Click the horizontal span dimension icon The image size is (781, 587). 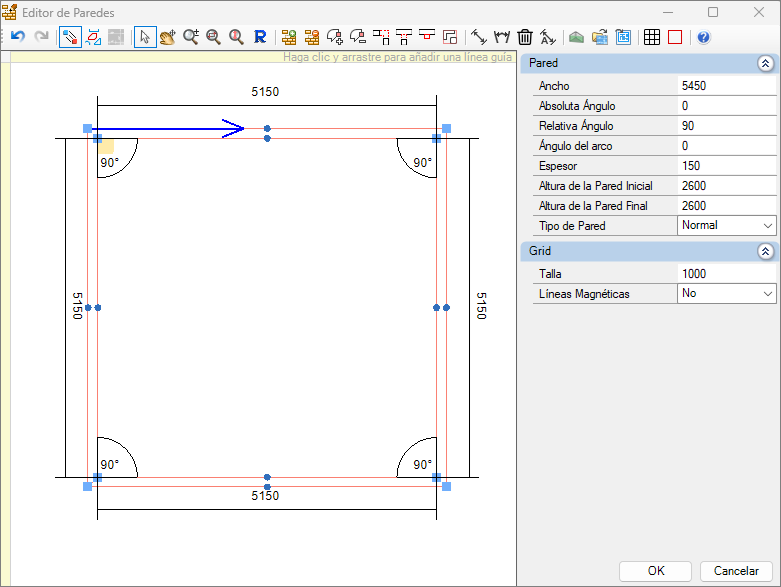tap(502, 37)
